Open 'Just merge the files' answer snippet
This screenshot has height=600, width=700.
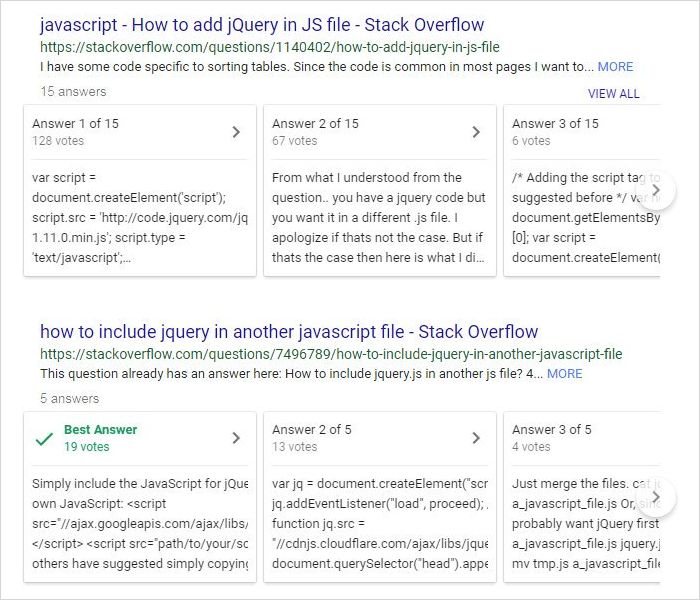(586, 524)
